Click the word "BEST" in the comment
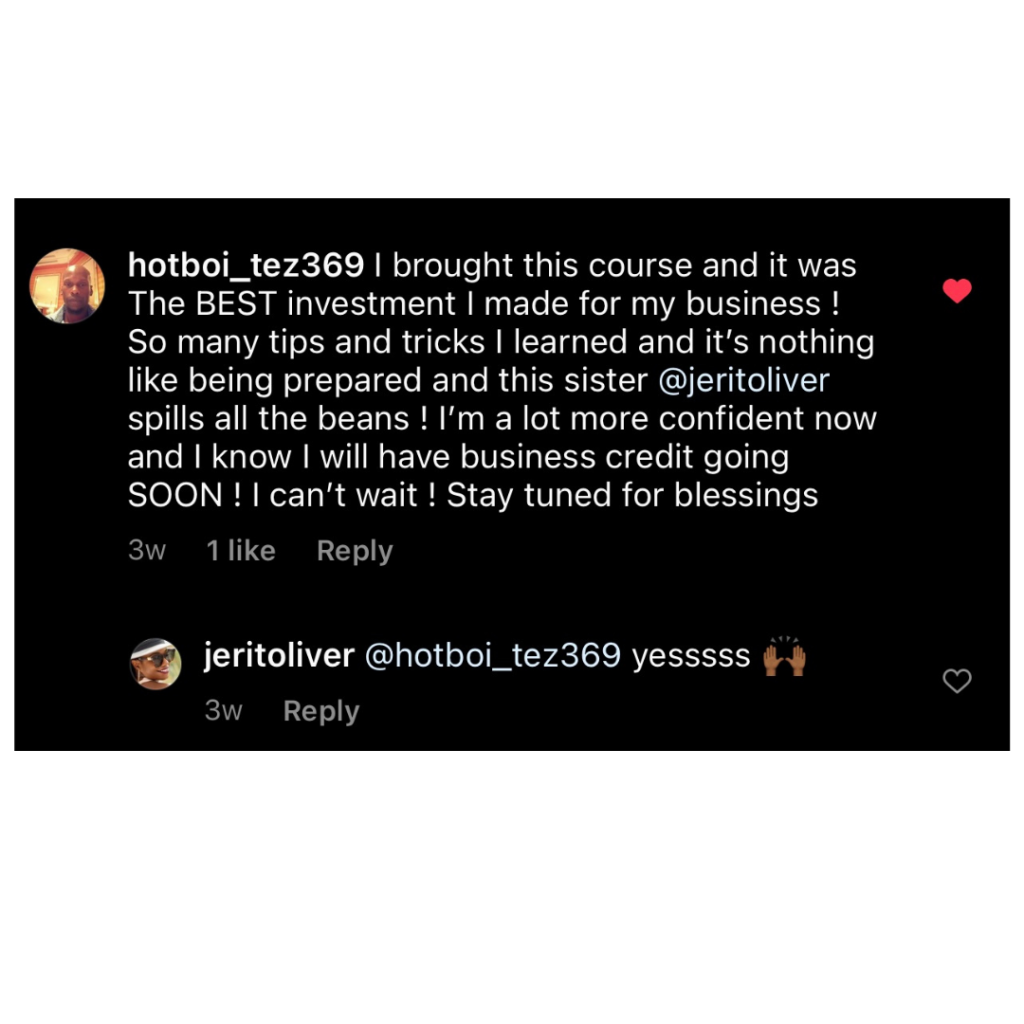The width and height of the screenshot is (1024, 1024). coord(236,304)
